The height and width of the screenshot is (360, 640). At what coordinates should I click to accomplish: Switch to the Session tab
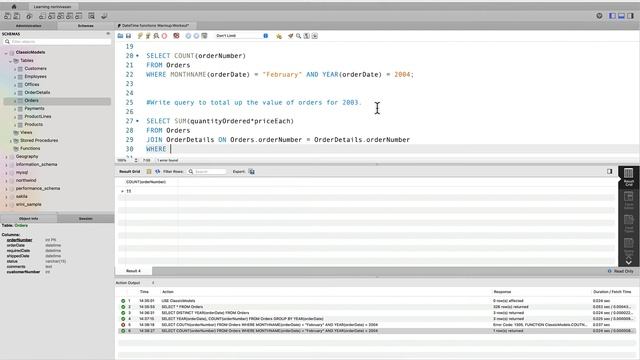coord(86,219)
